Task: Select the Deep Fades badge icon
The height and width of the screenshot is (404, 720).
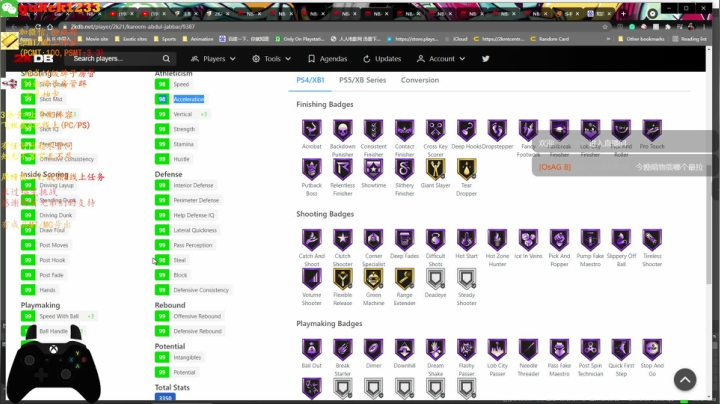Action: click(x=405, y=240)
